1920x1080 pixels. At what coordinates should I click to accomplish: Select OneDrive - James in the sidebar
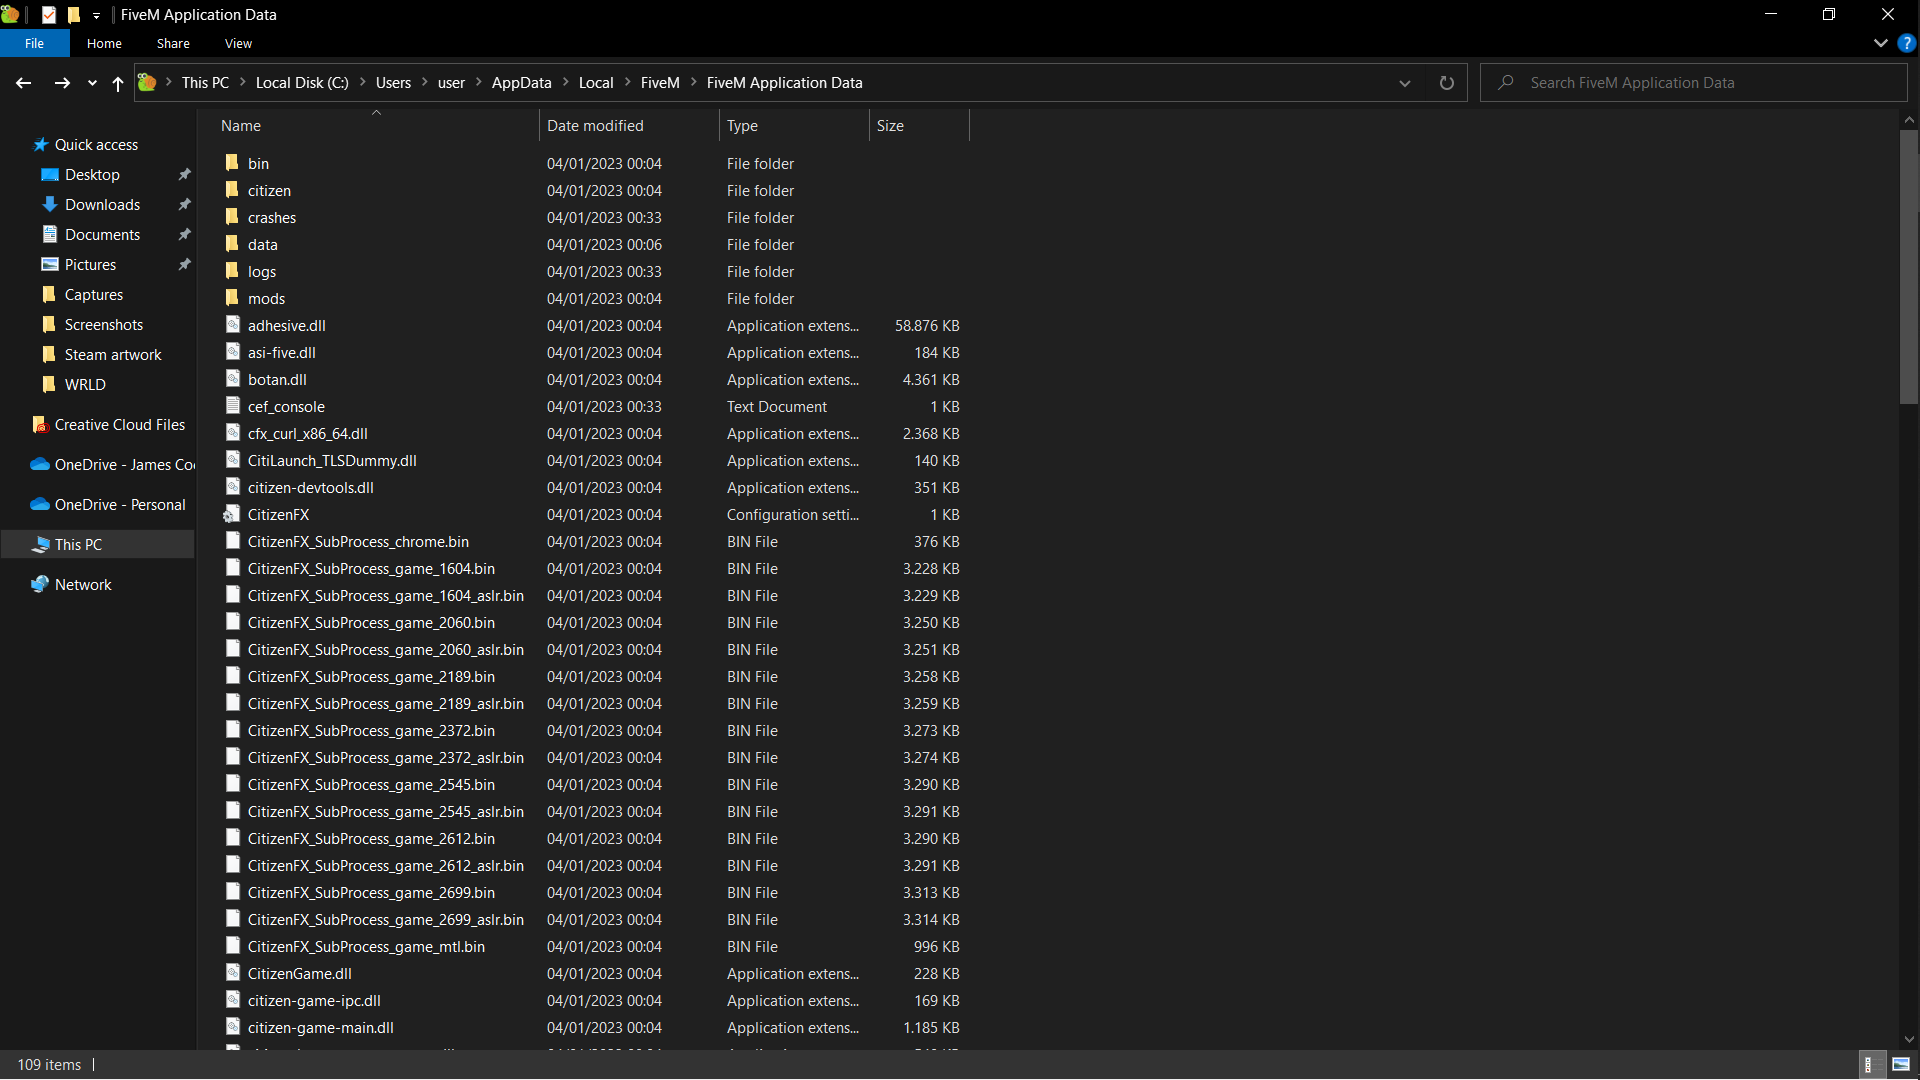[125, 465]
